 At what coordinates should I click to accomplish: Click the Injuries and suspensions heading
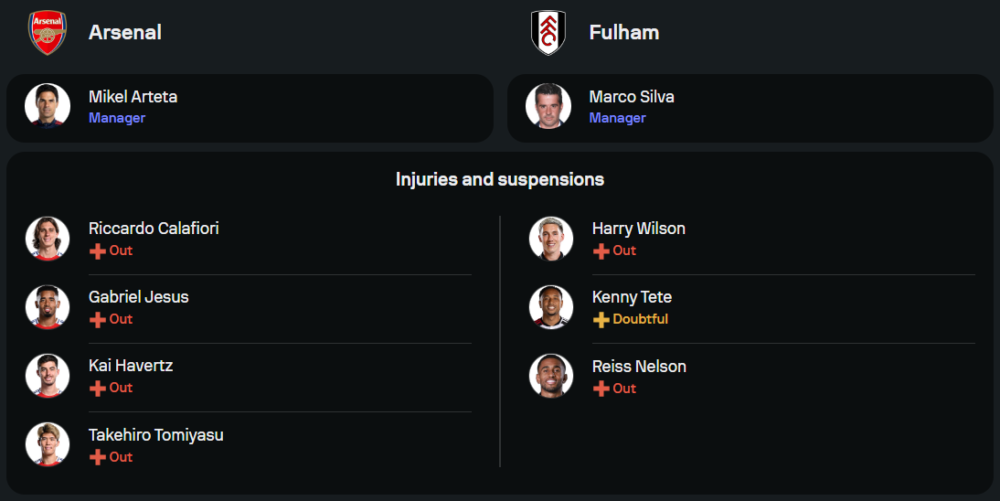(x=500, y=180)
